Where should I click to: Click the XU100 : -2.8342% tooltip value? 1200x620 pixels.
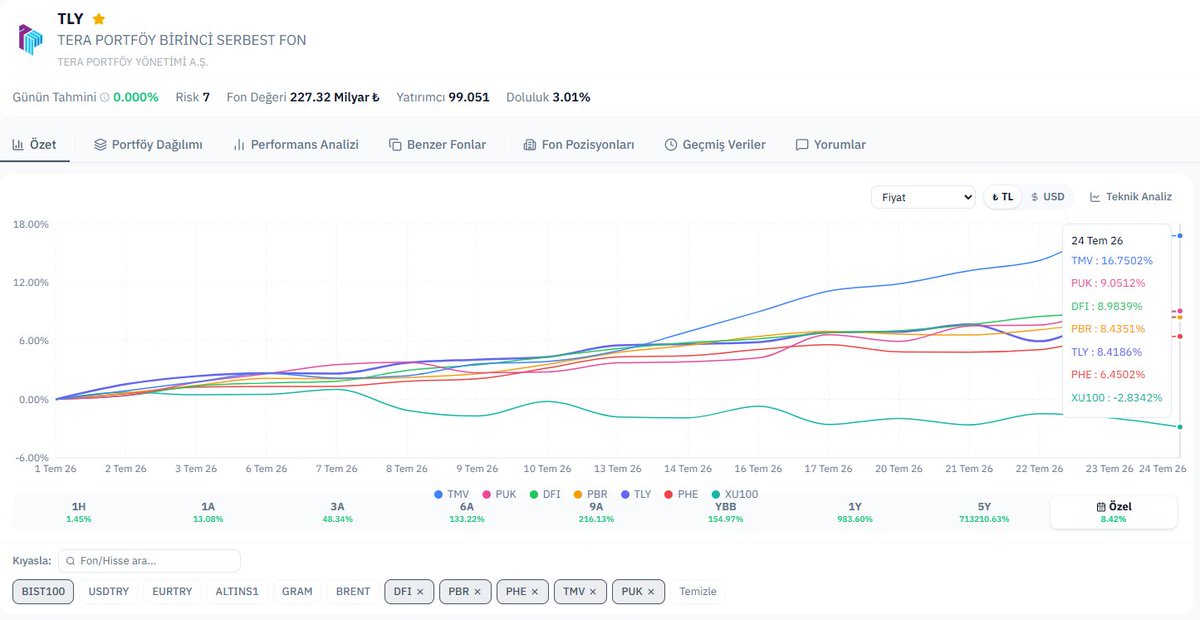[1117, 397]
